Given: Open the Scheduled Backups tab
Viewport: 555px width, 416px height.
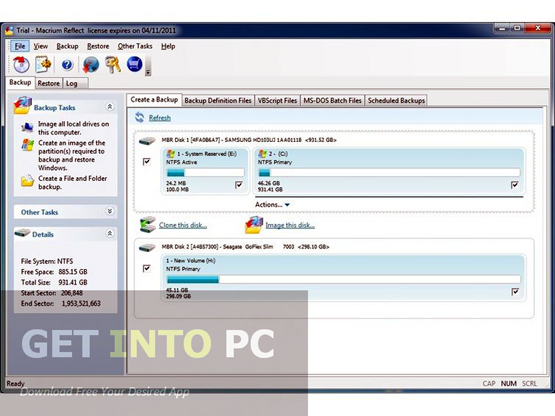Looking at the screenshot, I should [396, 101].
